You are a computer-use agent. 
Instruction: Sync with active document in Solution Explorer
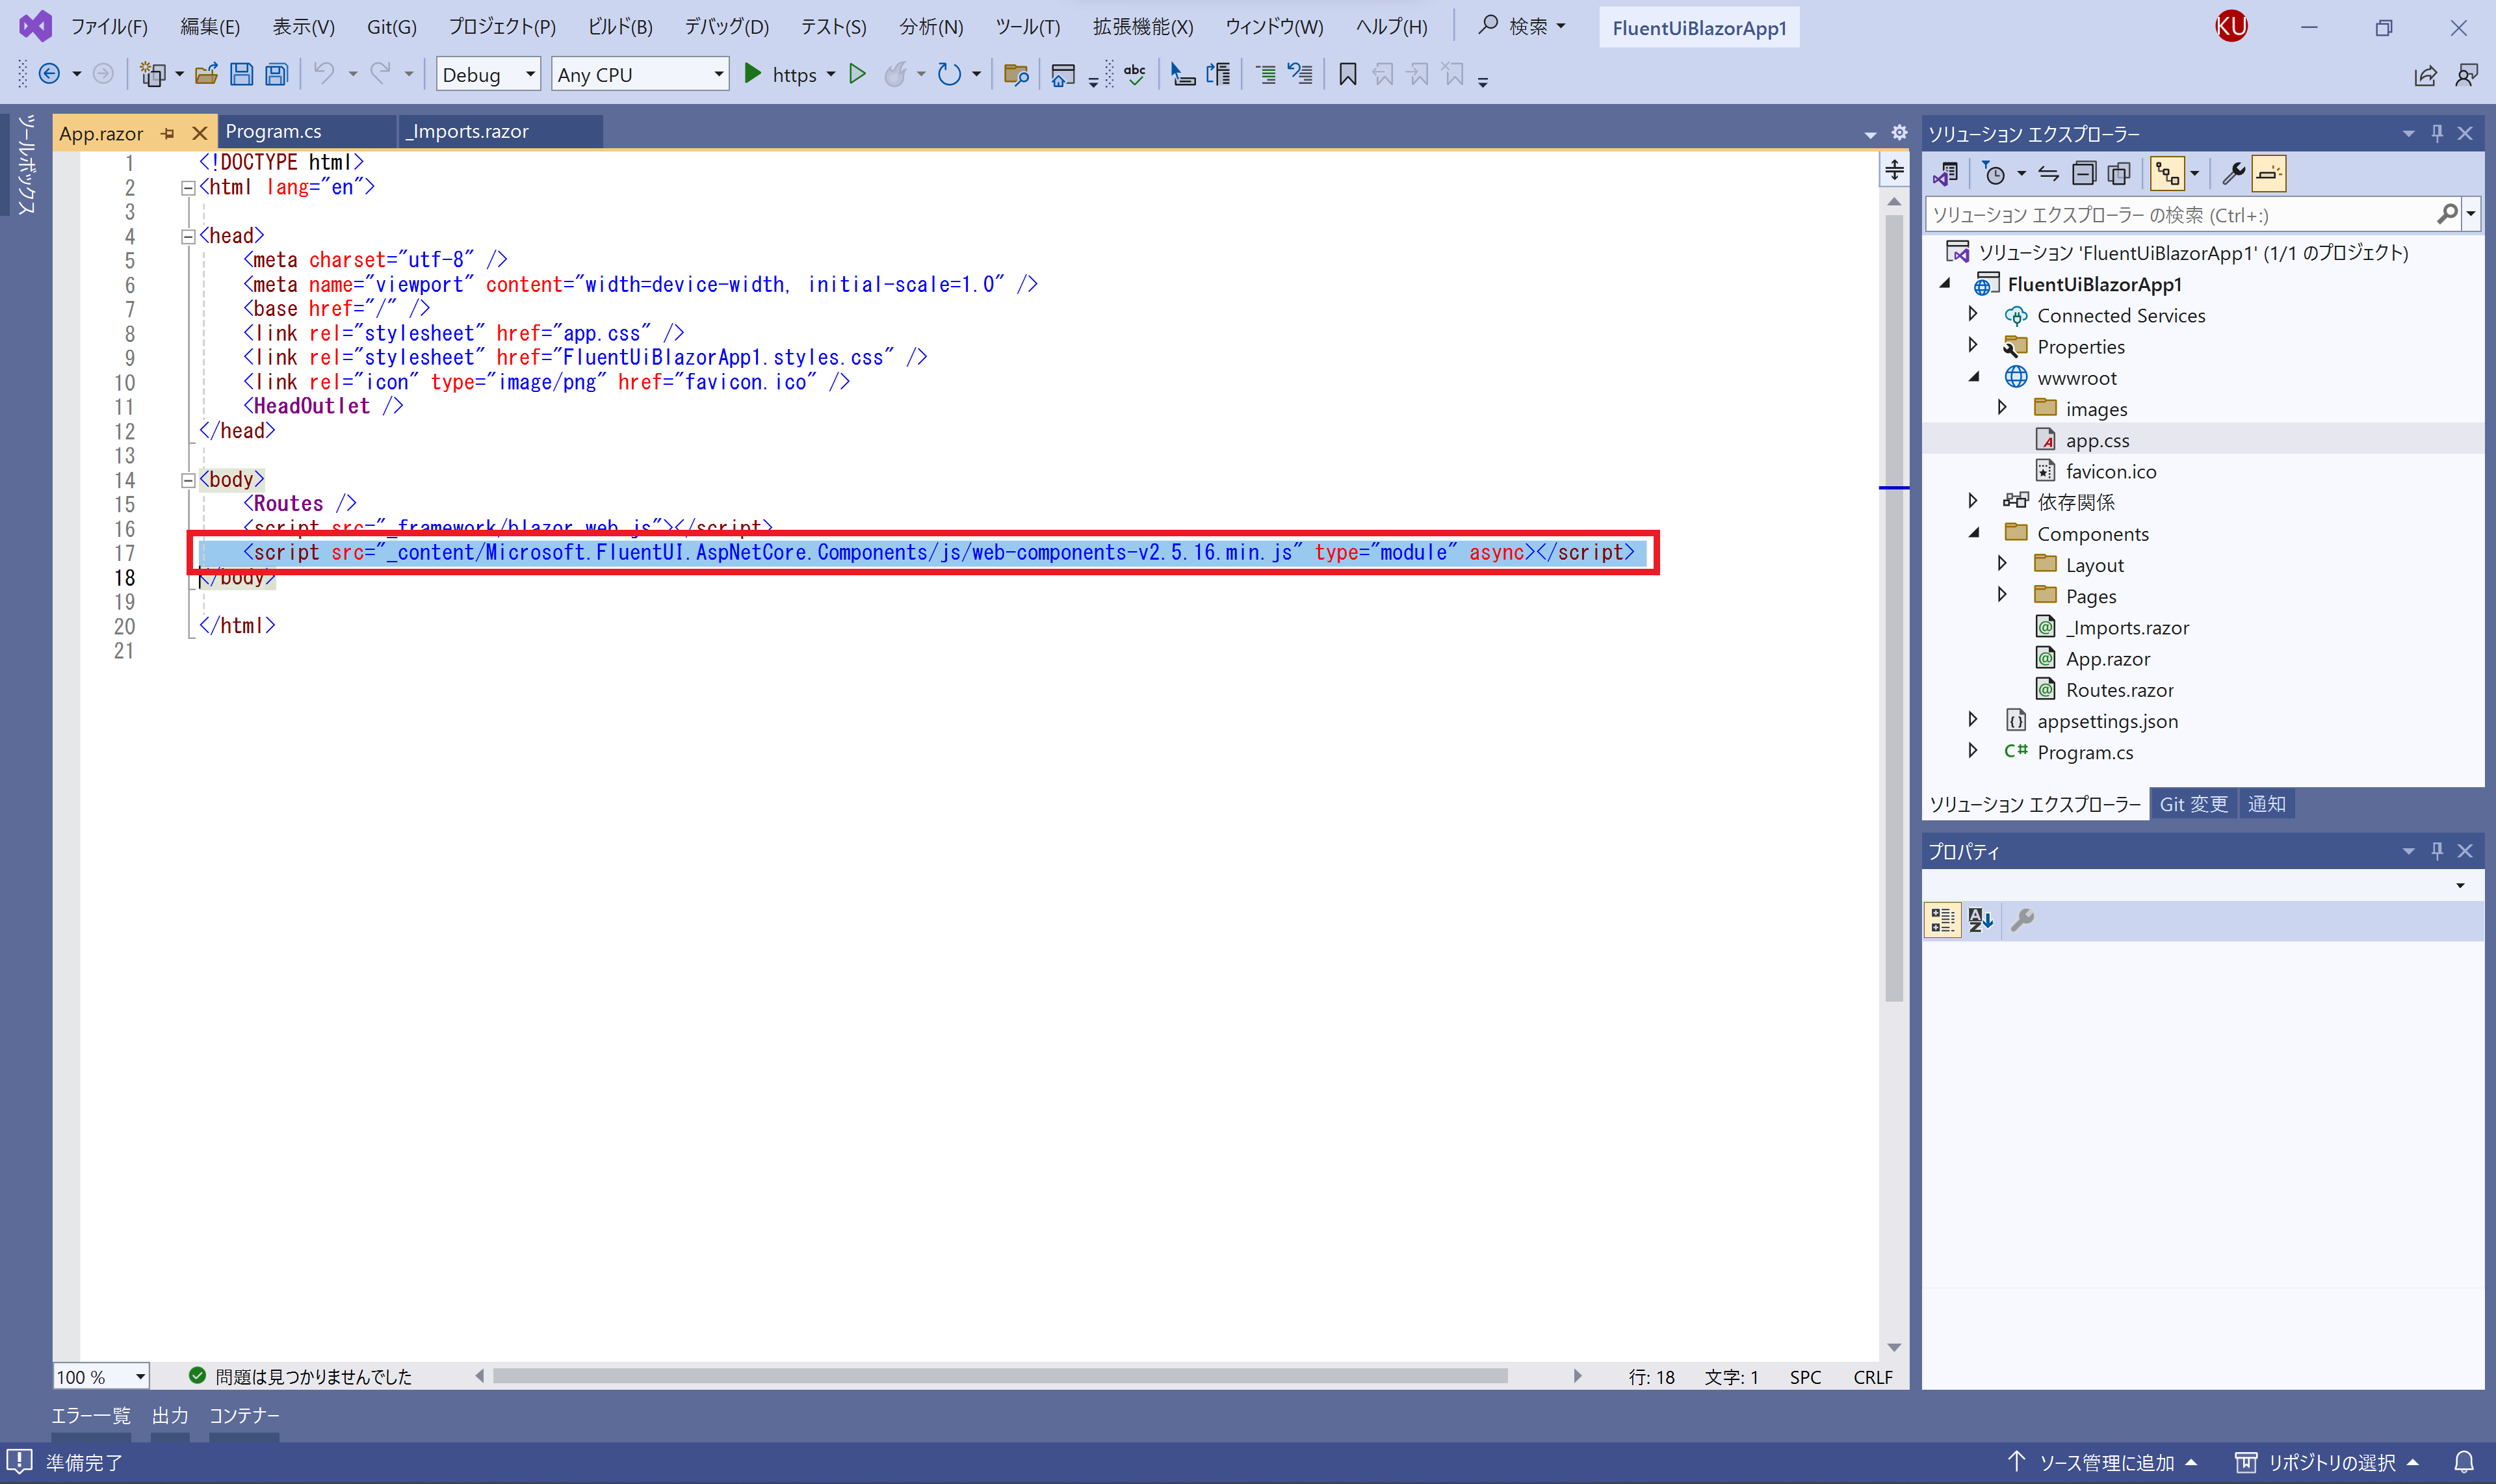pyautogui.click(x=2049, y=174)
